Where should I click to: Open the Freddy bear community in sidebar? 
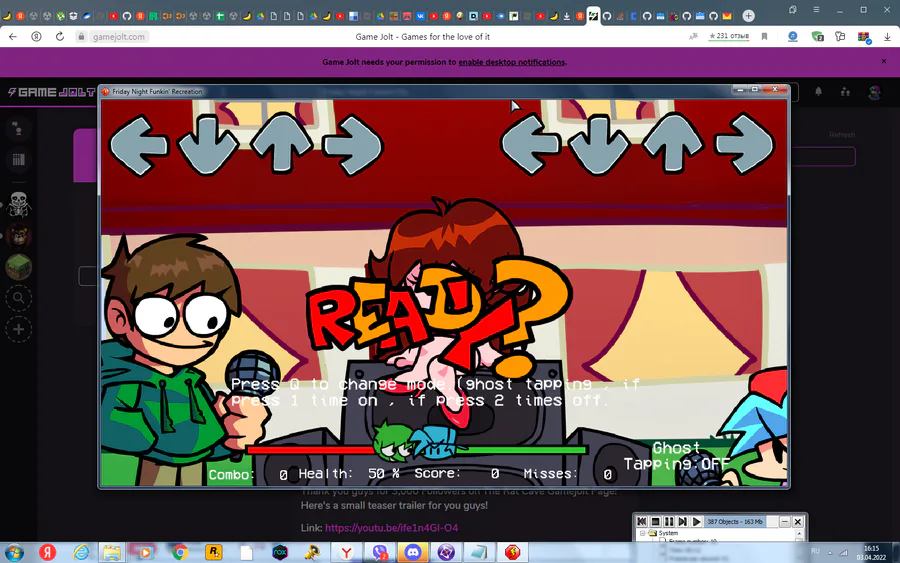tap(18, 235)
